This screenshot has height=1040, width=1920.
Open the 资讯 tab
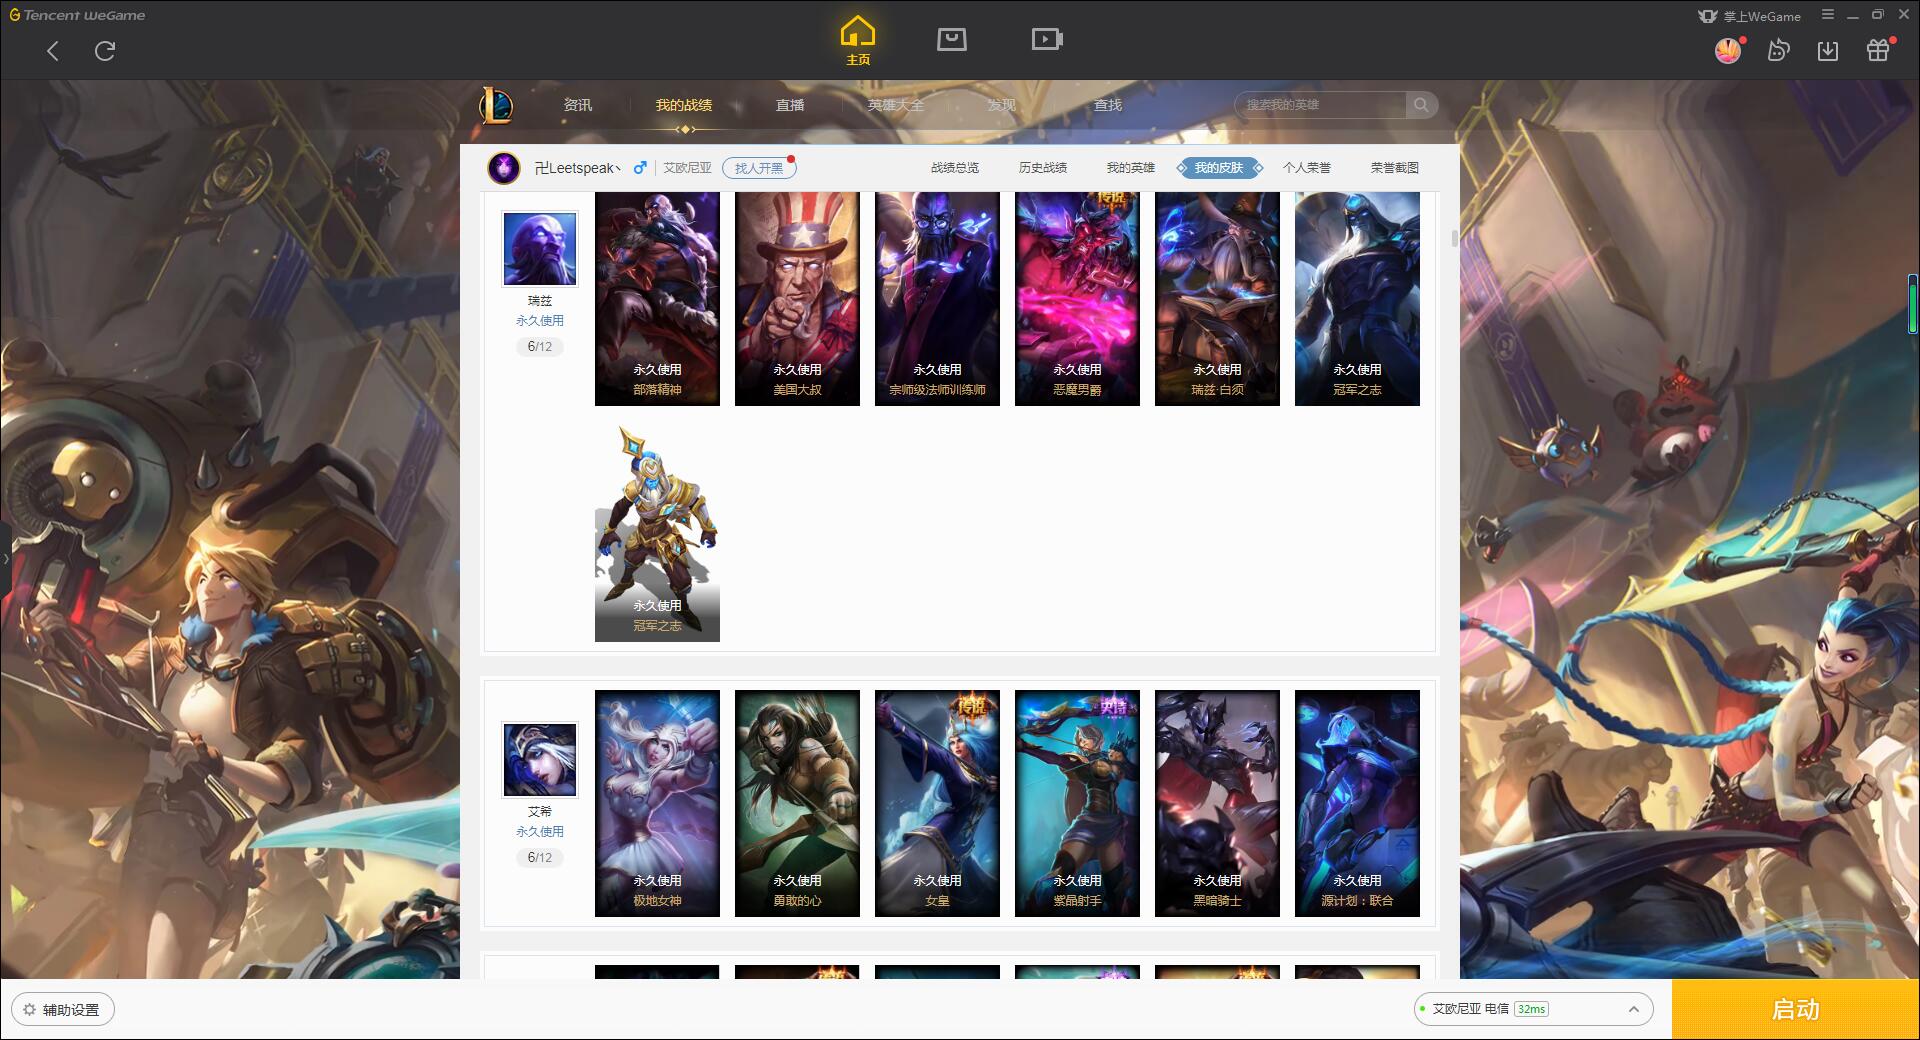578,105
